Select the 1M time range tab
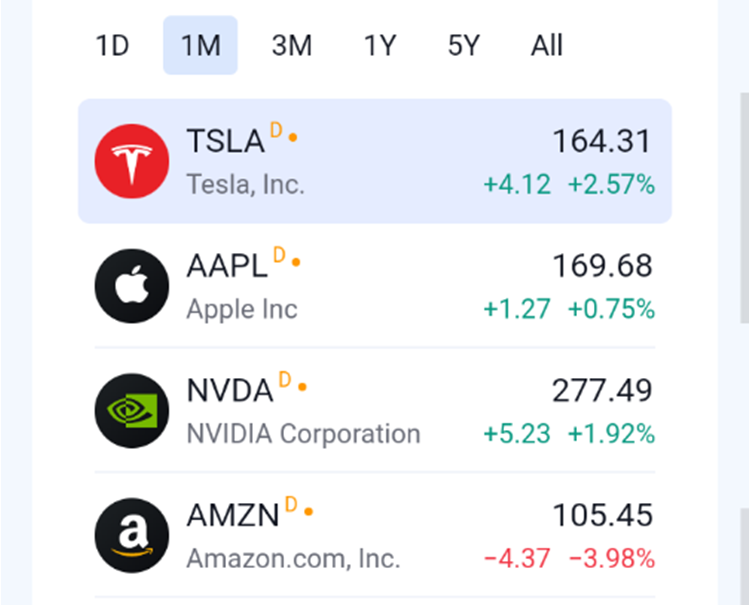Viewport: 749px width, 605px height. click(x=200, y=46)
